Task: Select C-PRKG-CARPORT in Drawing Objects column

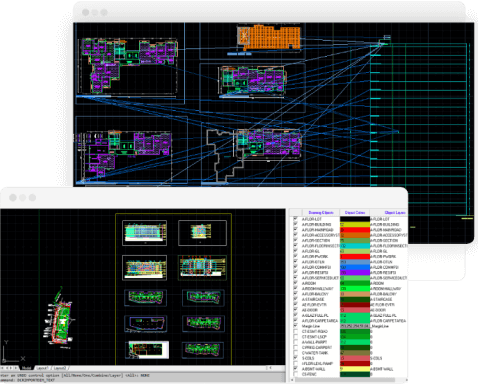Action: (x=317, y=347)
